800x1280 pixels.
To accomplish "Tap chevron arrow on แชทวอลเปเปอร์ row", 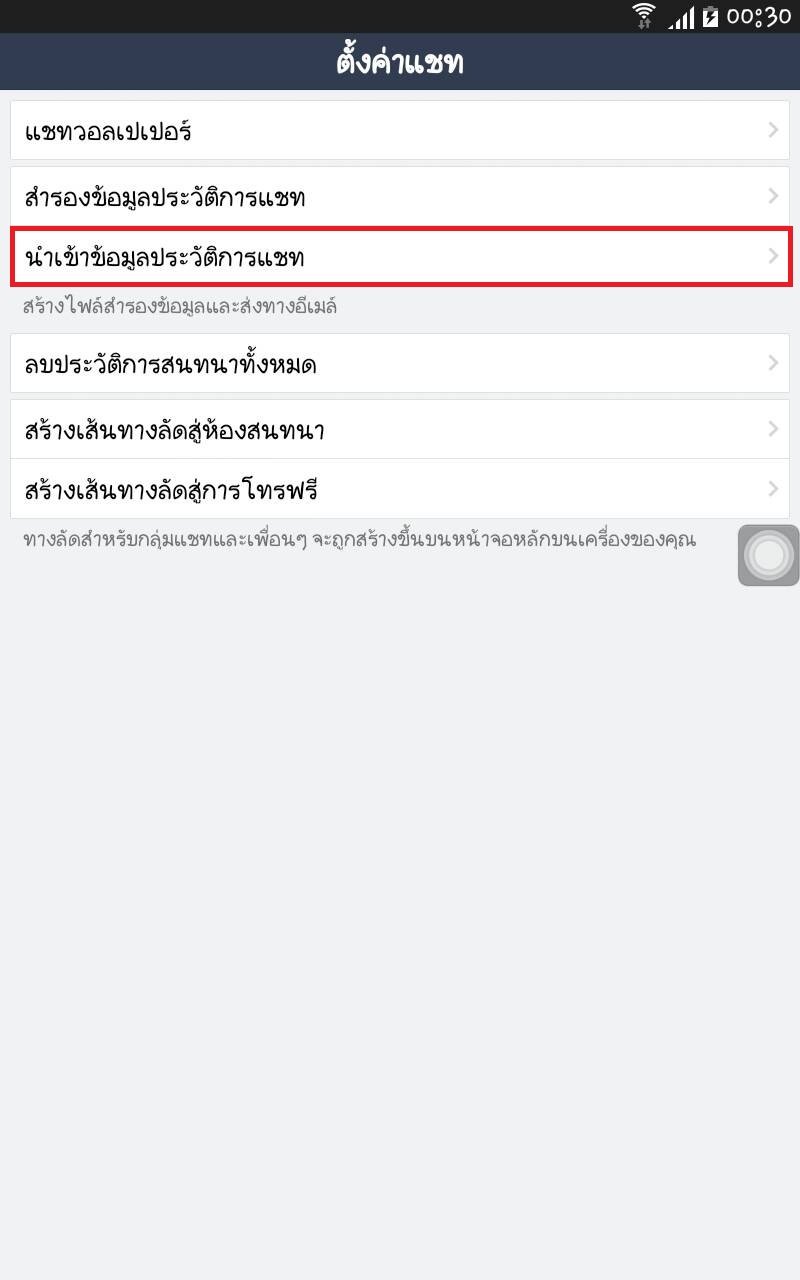I will (773, 130).
